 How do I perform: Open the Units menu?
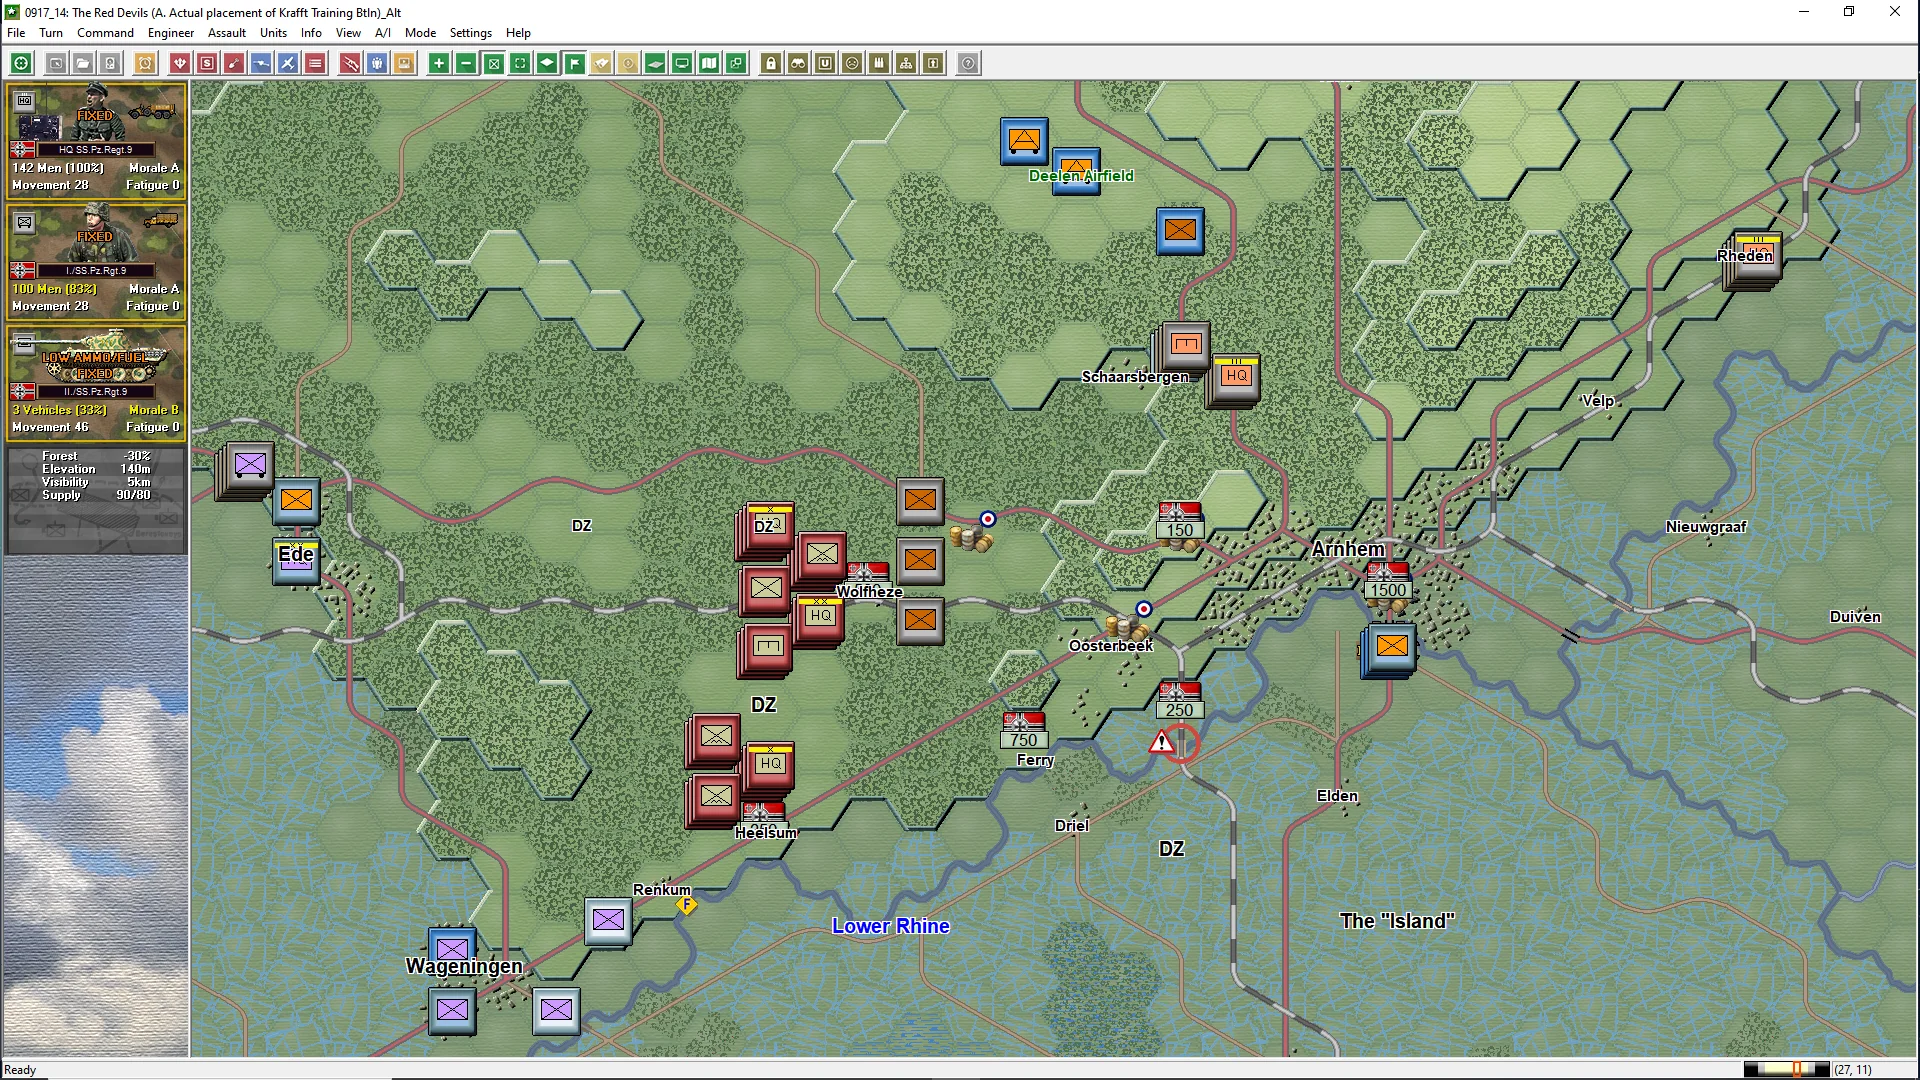coord(274,33)
